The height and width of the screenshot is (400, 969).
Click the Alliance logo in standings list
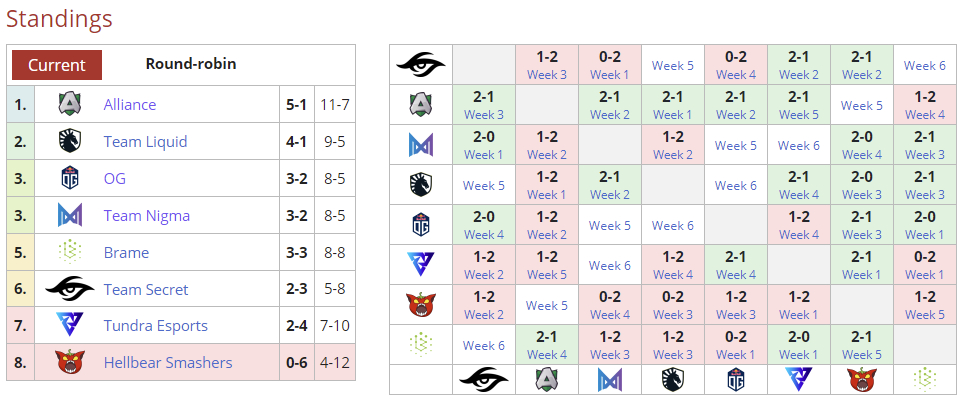(x=70, y=104)
